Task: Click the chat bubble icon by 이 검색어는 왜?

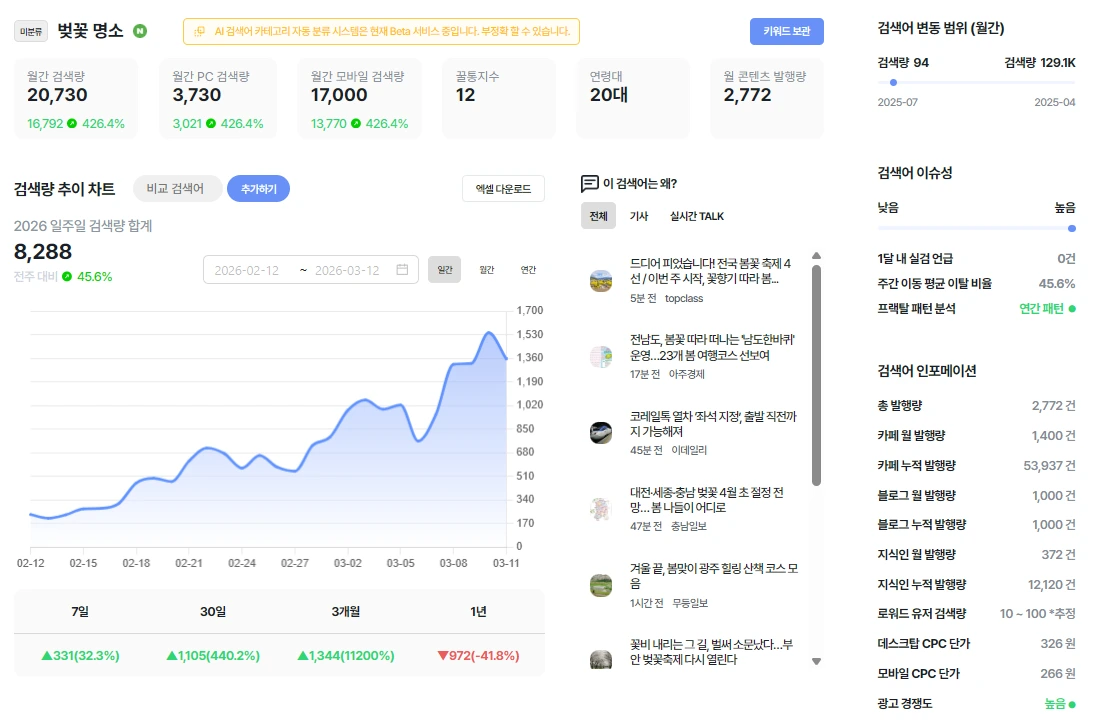Action: pos(590,183)
